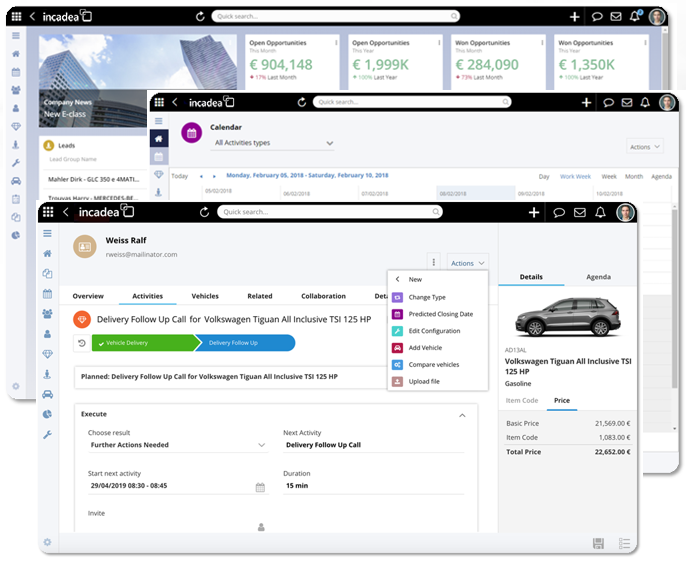This screenshot has height=561, width=686.
Task: Open the All Activities types dropdown
Action: click(x=274, y=143)
